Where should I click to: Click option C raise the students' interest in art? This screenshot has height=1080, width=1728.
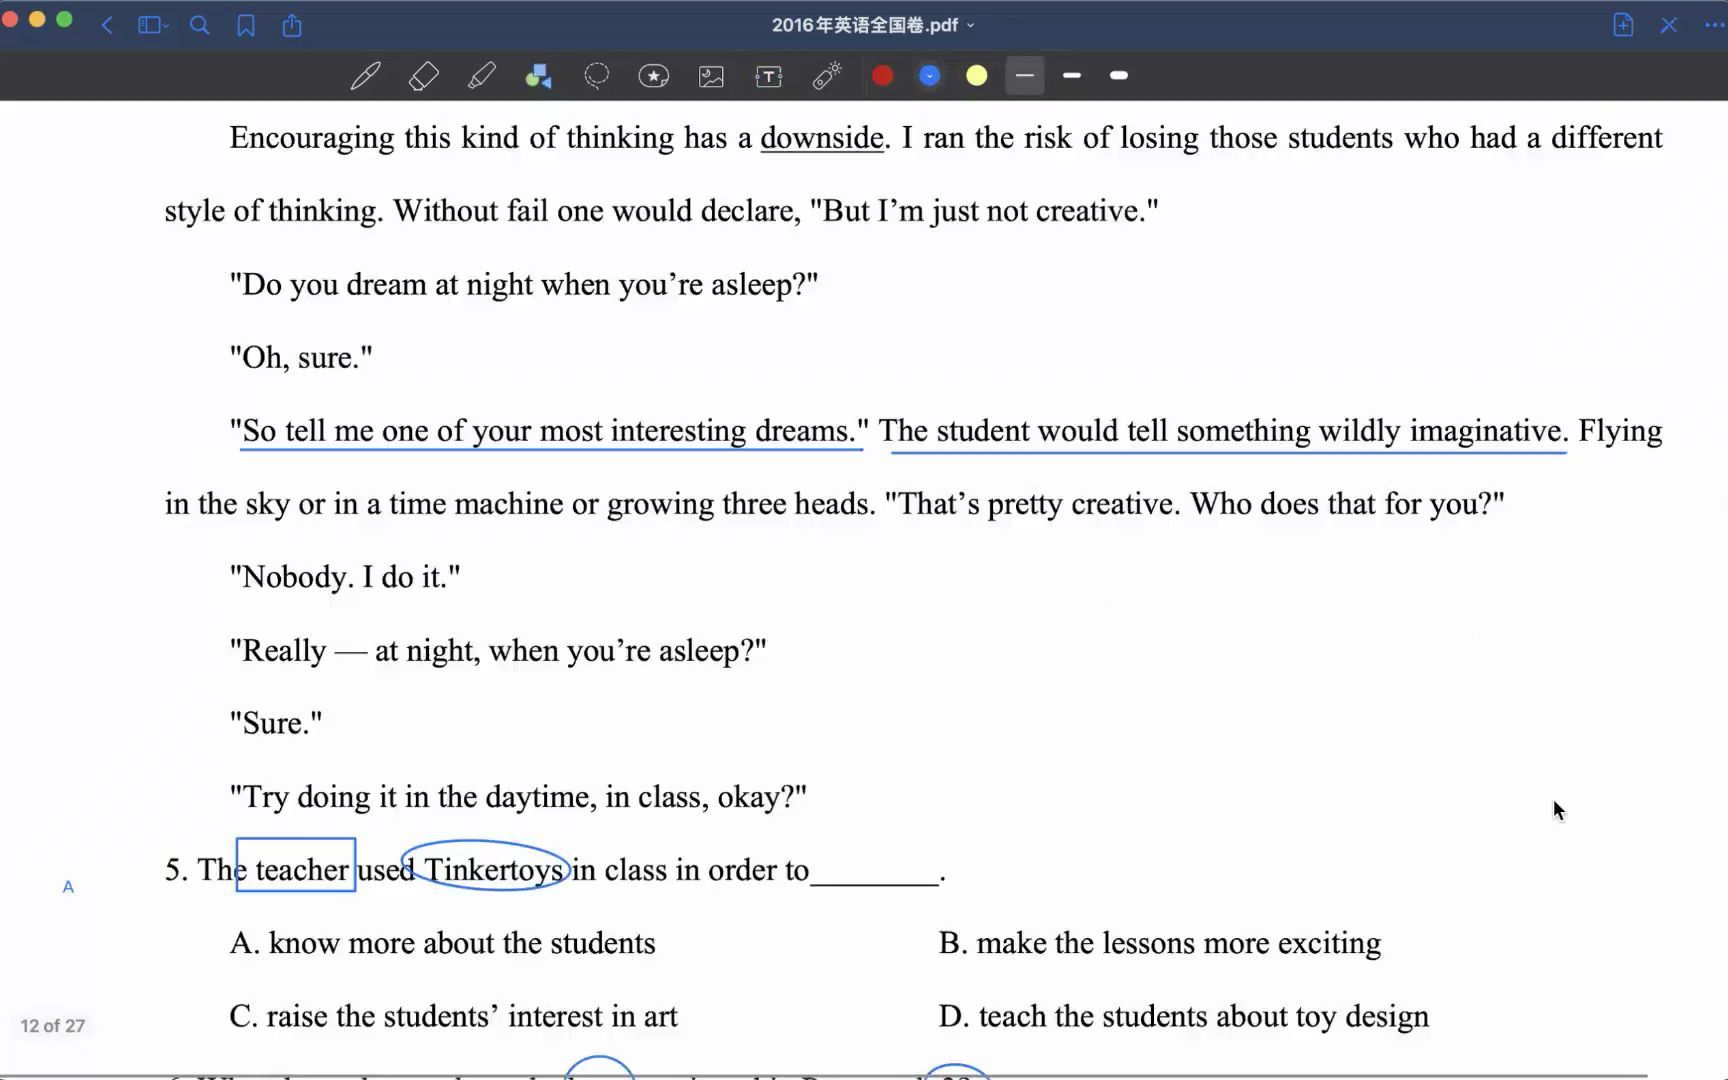(454, 1016)
